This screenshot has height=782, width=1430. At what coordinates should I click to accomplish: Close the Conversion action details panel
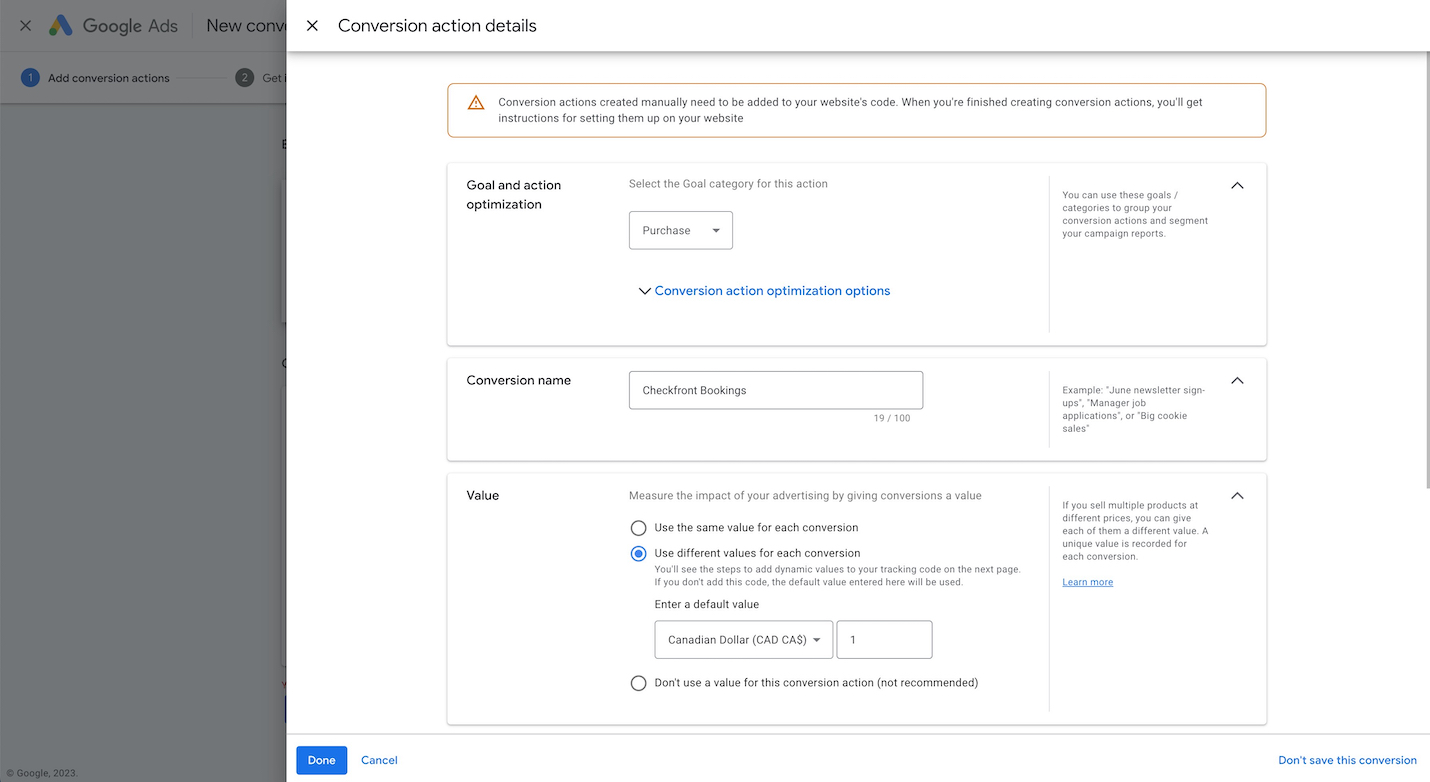pyautogui.click(x=312, y=26)
